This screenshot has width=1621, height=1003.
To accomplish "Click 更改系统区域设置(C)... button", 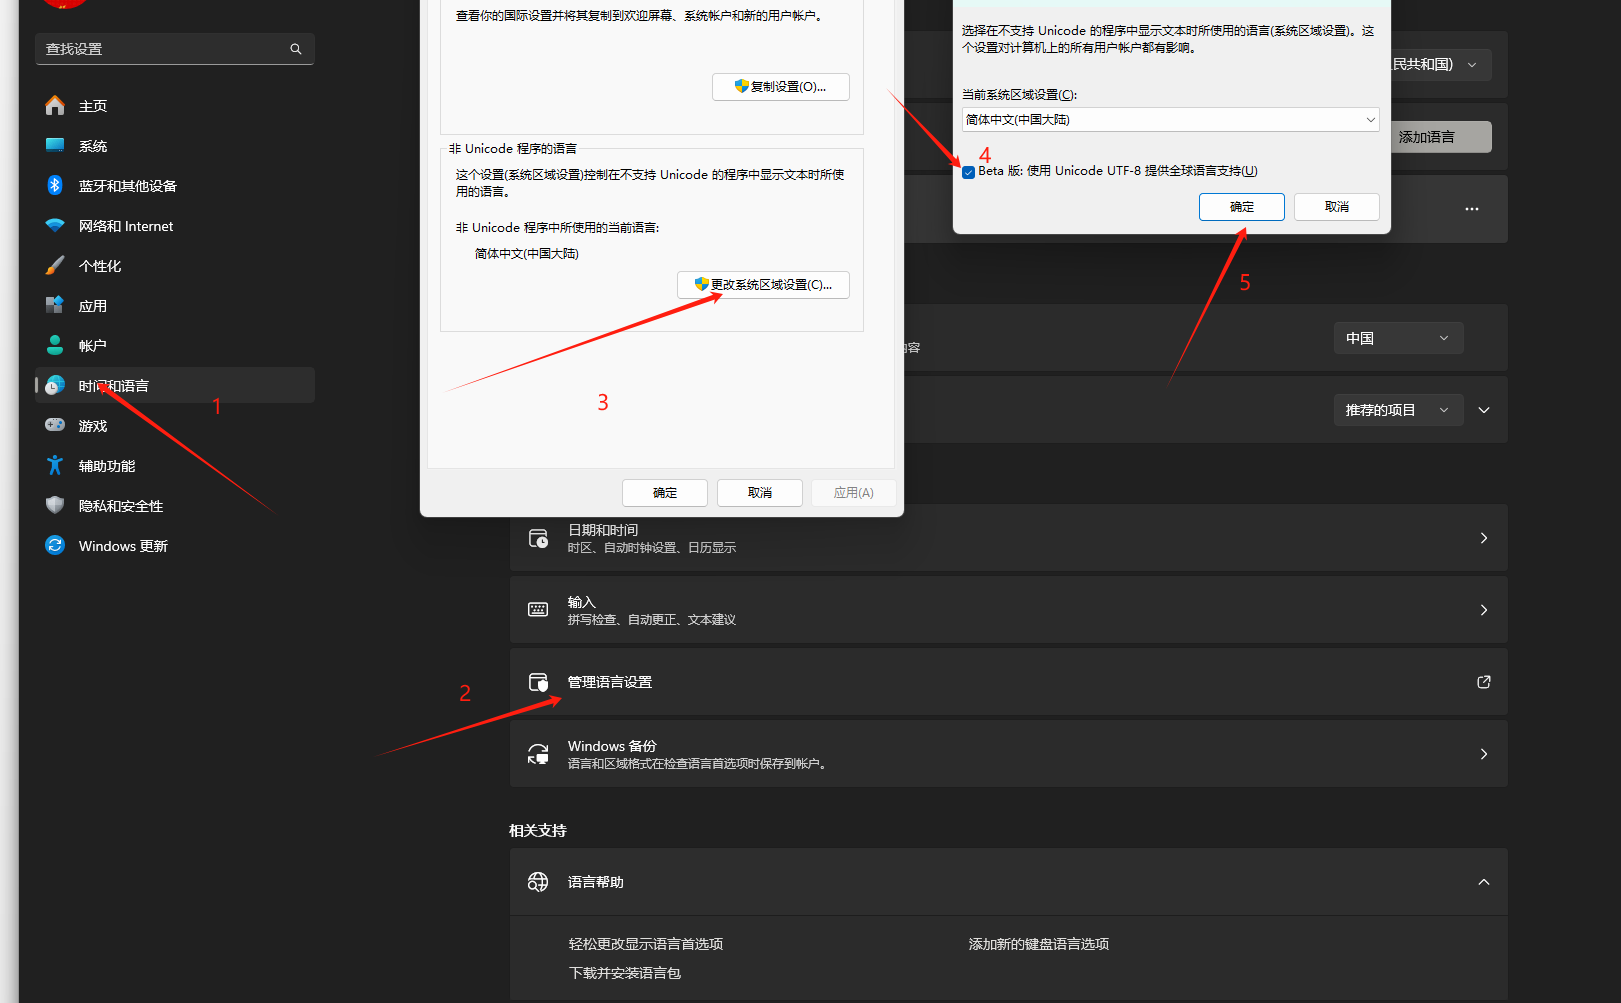I will 763,285.
